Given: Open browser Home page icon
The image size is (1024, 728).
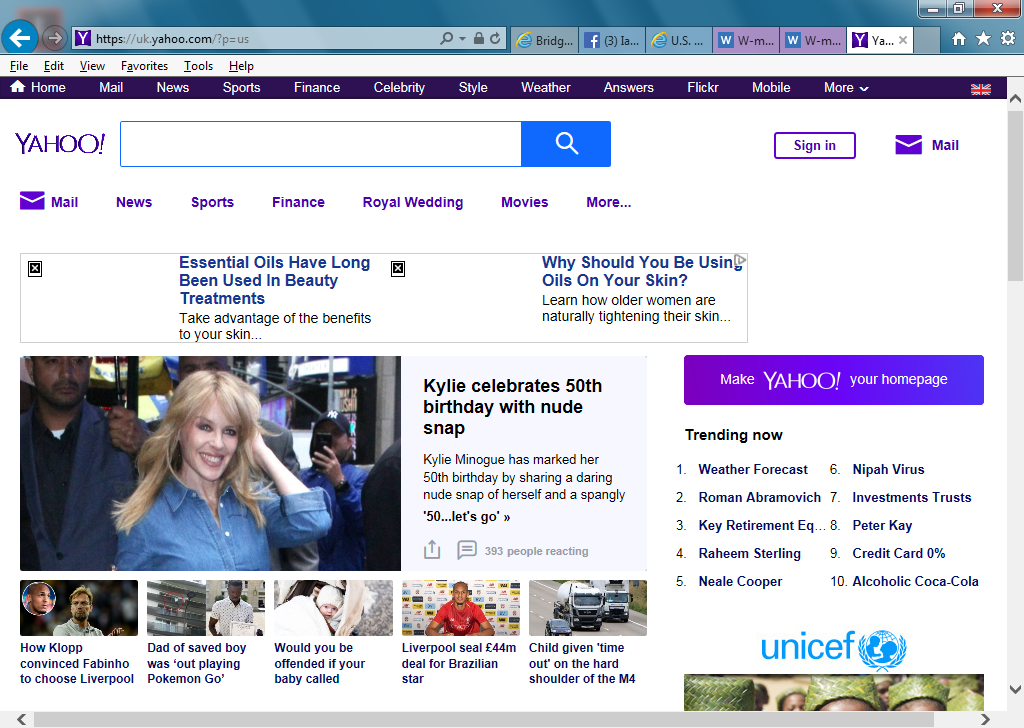Looking at the screenshot, I should [959, 39].
